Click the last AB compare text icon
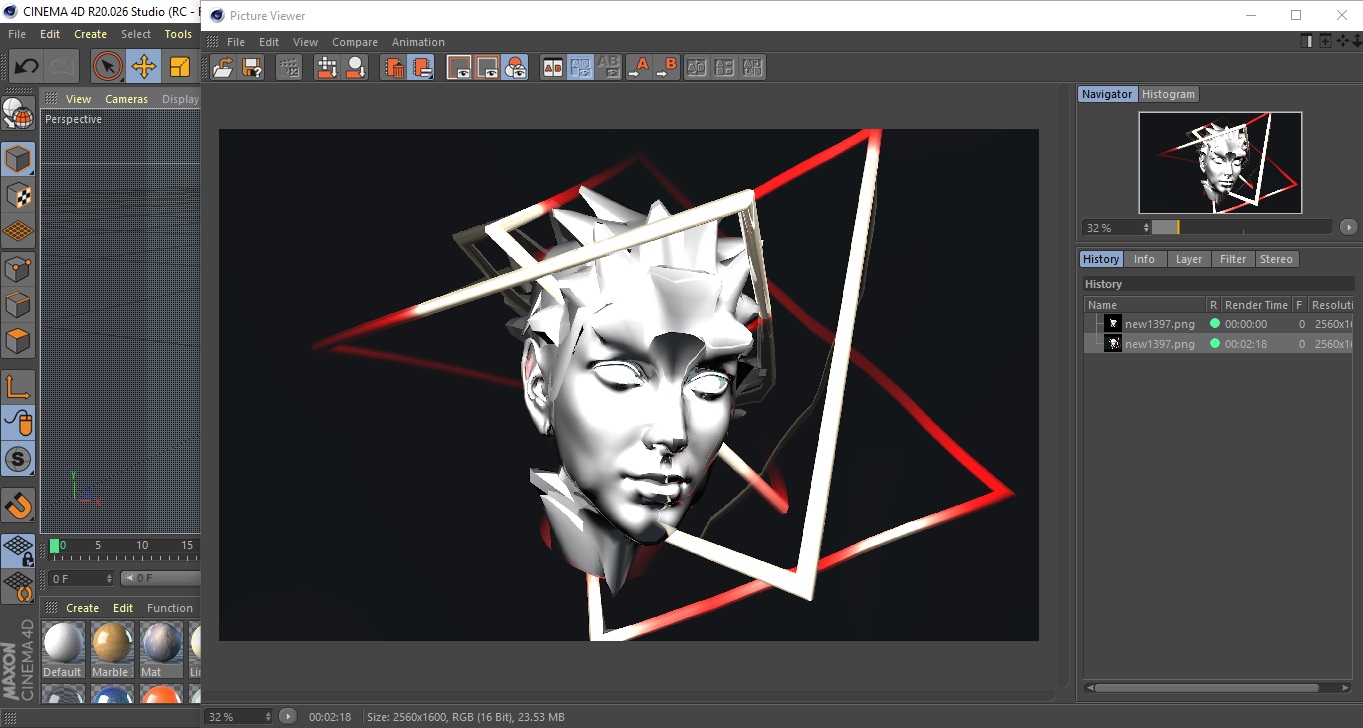 click(x=753, y=67)
